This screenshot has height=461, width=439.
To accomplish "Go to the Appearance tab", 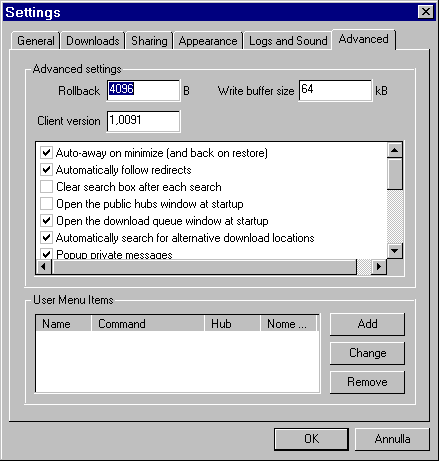I will [208, 41].
